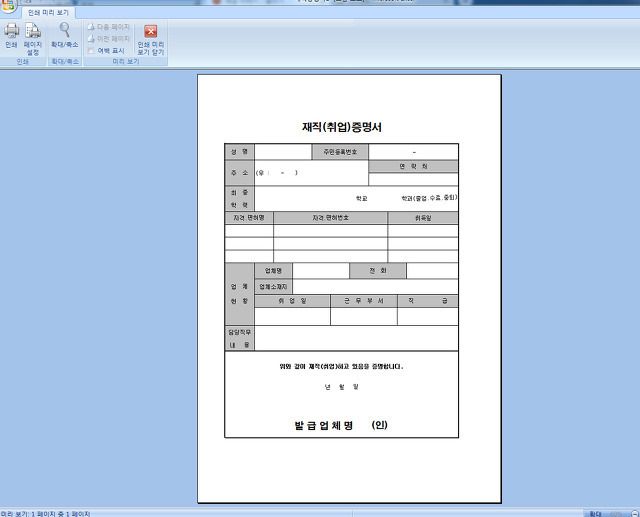Click the '취 업 일' header cell
The width and height of the screenshot is (640, 517).
click(292, 301)
